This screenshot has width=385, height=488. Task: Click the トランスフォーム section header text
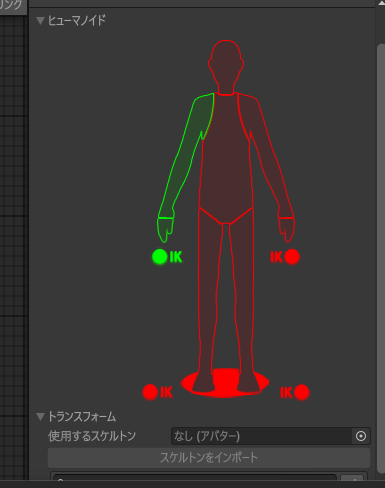82,417
